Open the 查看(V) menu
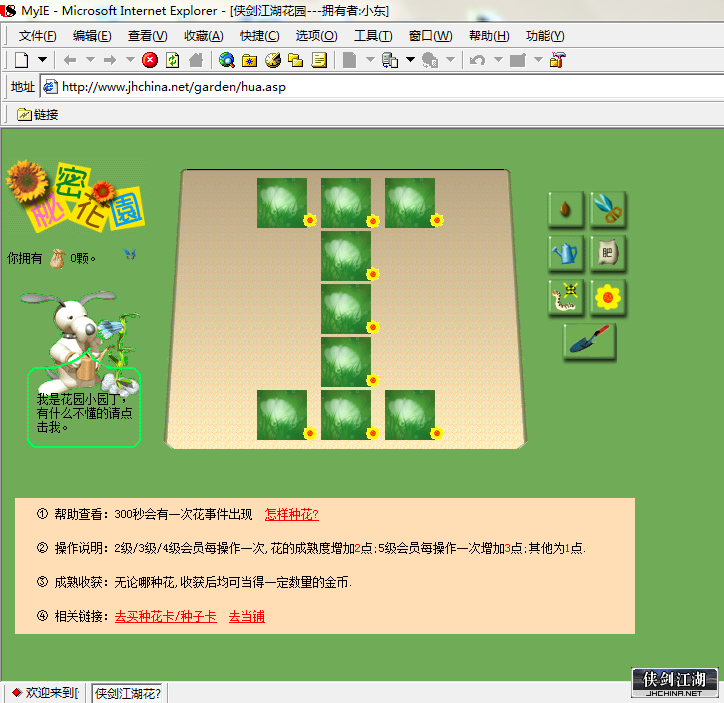Image resolution: width=724 pixels, height=703 pixels. click(147, 36)
